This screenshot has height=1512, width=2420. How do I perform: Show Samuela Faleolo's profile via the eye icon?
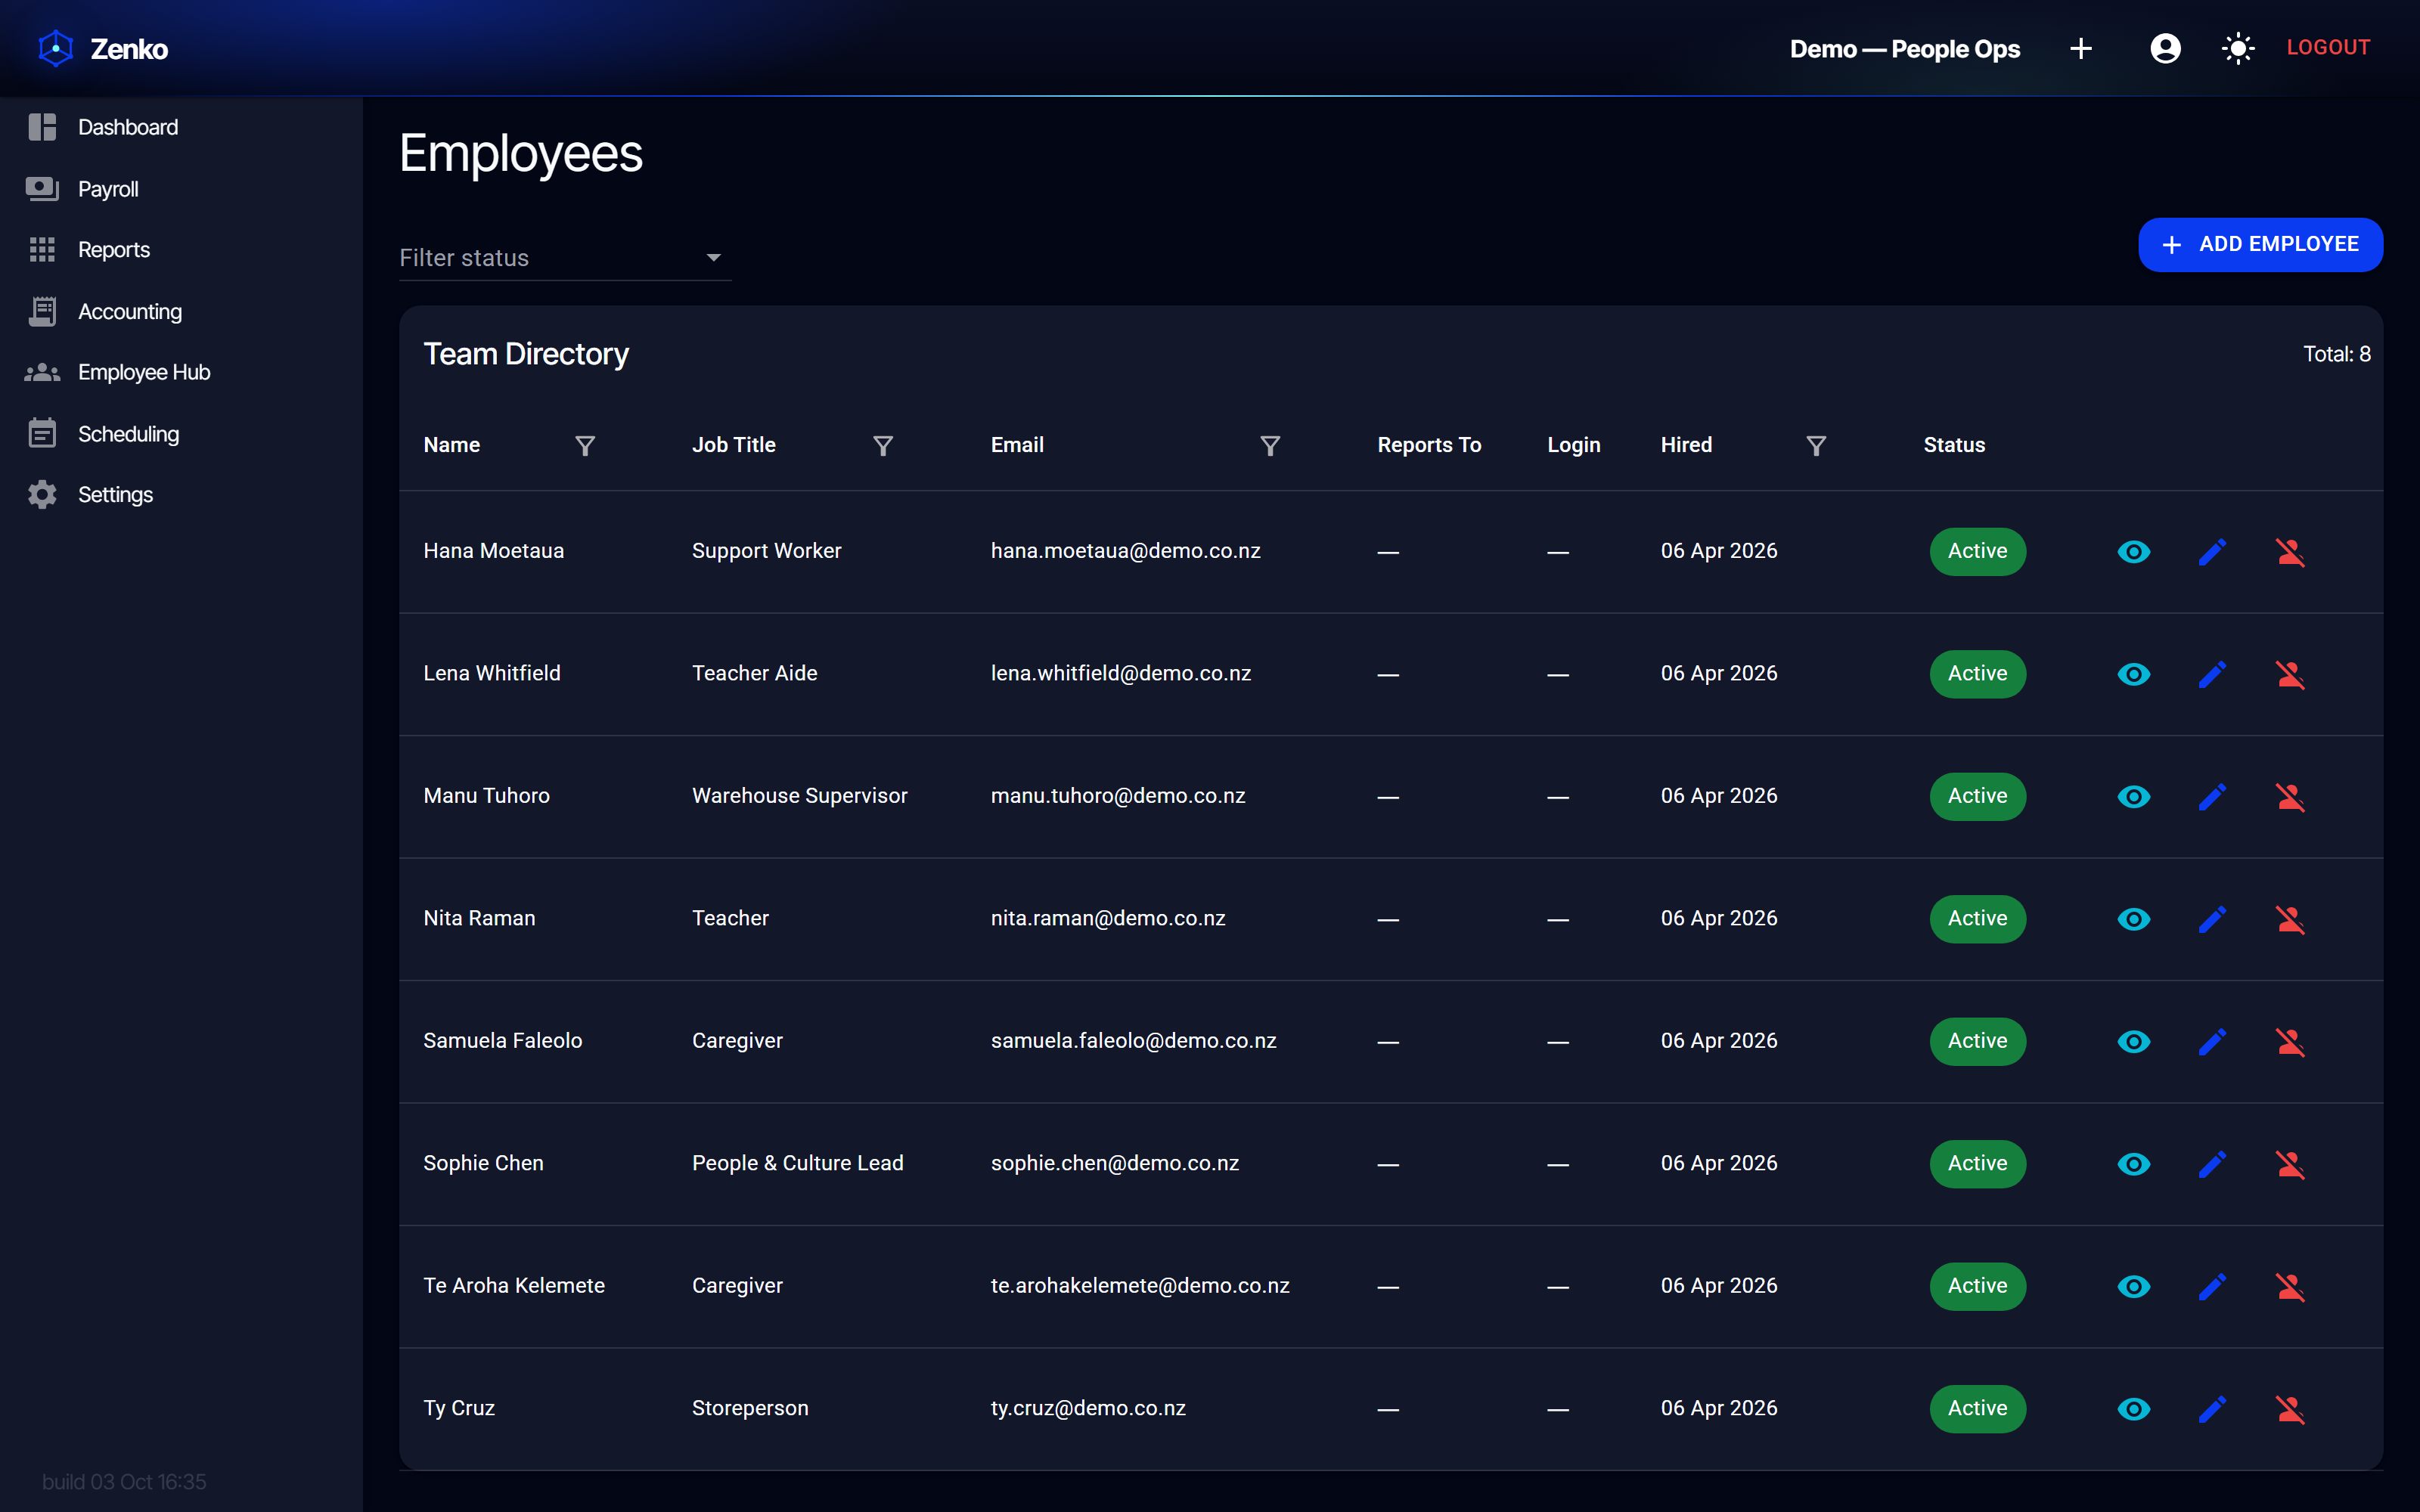[x=2134, y=1041]
